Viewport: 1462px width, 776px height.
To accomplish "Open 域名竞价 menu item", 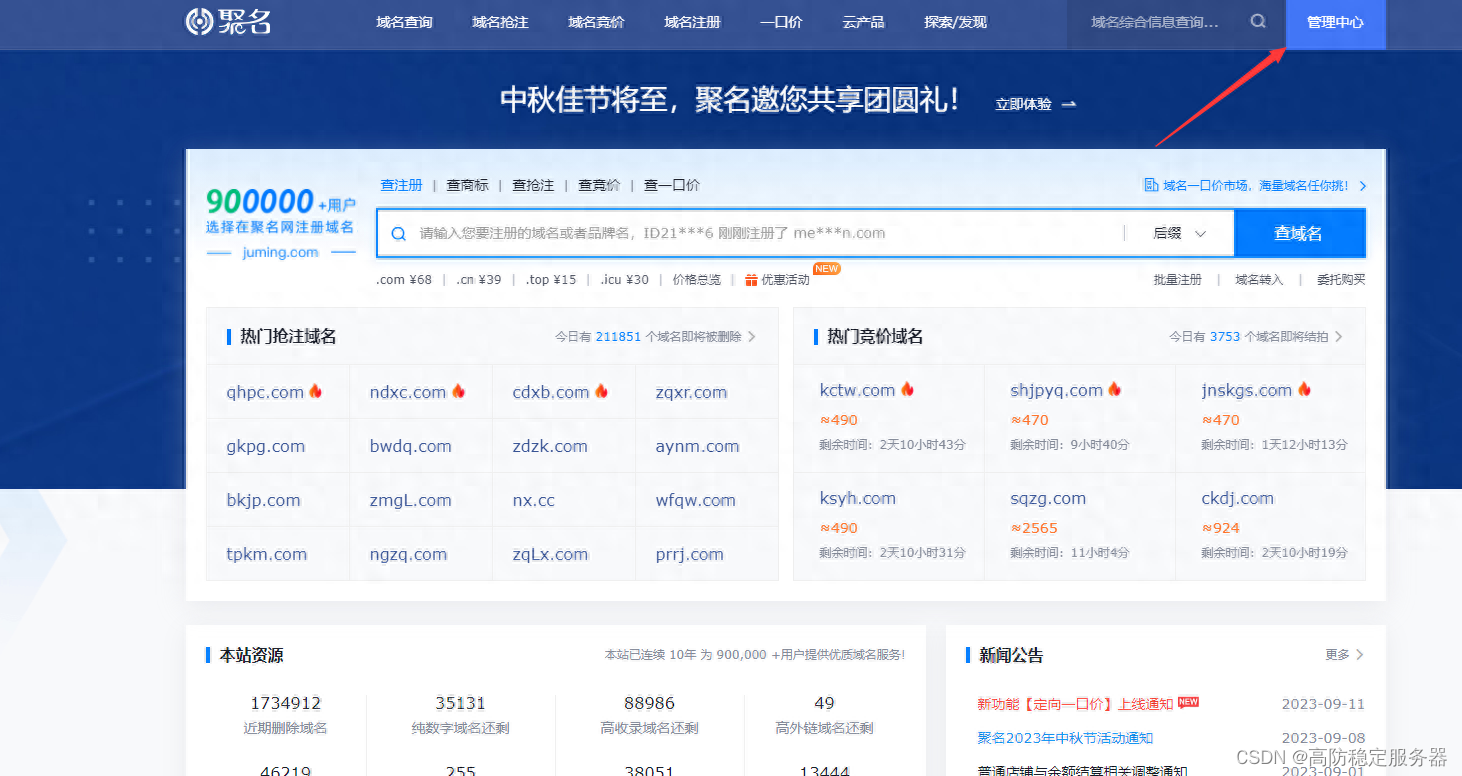I will 596,22.
